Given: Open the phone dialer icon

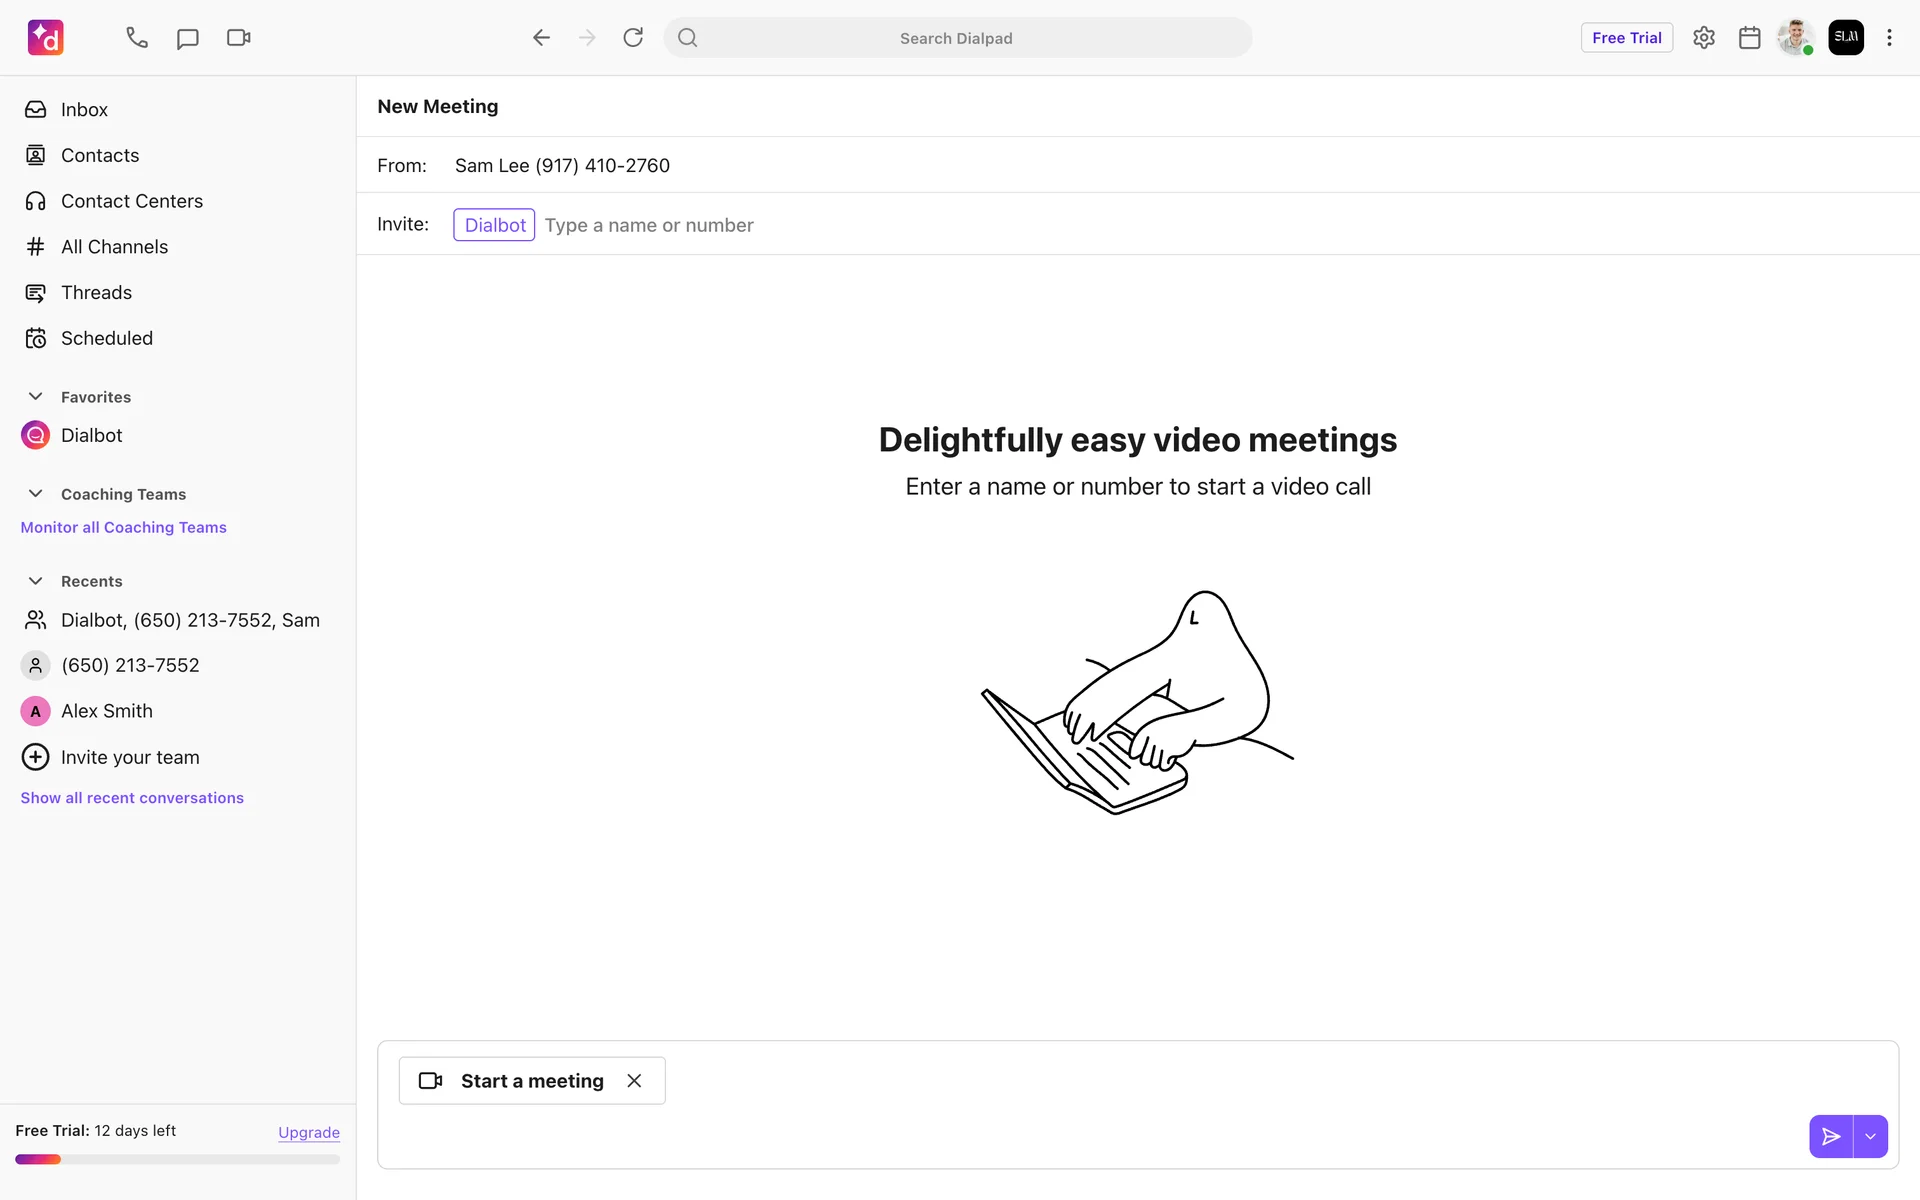Looking at the screenshot, I should coord(136,37).
